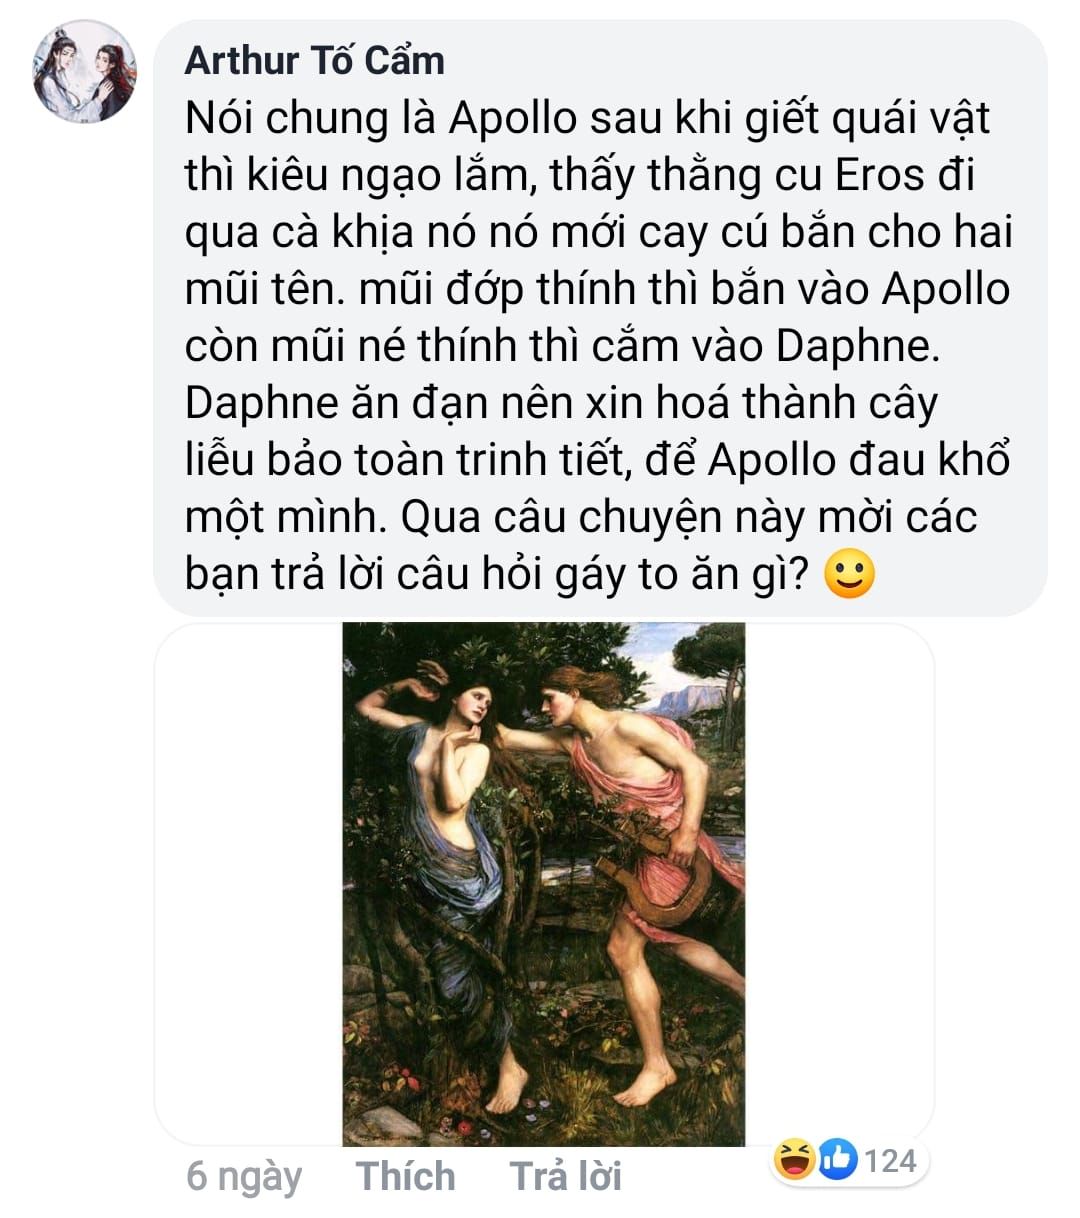Open the 6 ngày timestamp link
The image size is (1080, 1218).
[x=244, y=1177]
